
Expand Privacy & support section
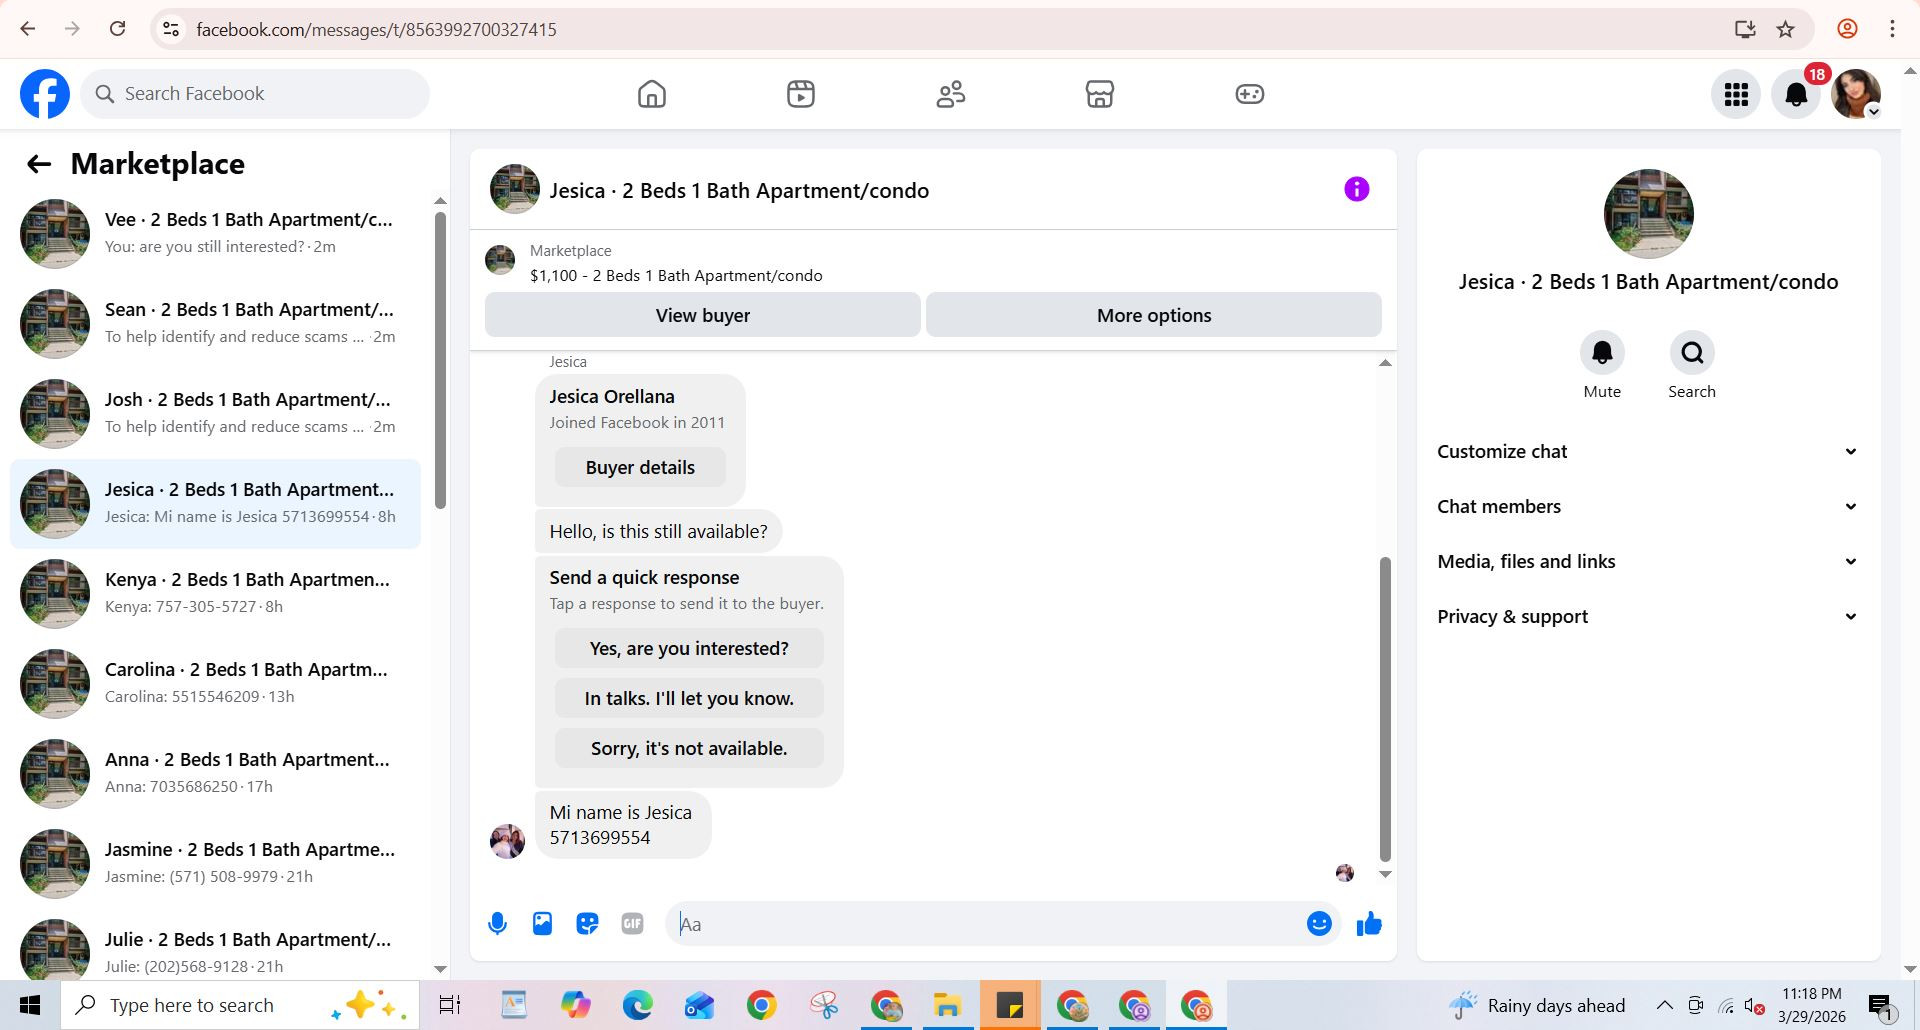pos(1648,617)
